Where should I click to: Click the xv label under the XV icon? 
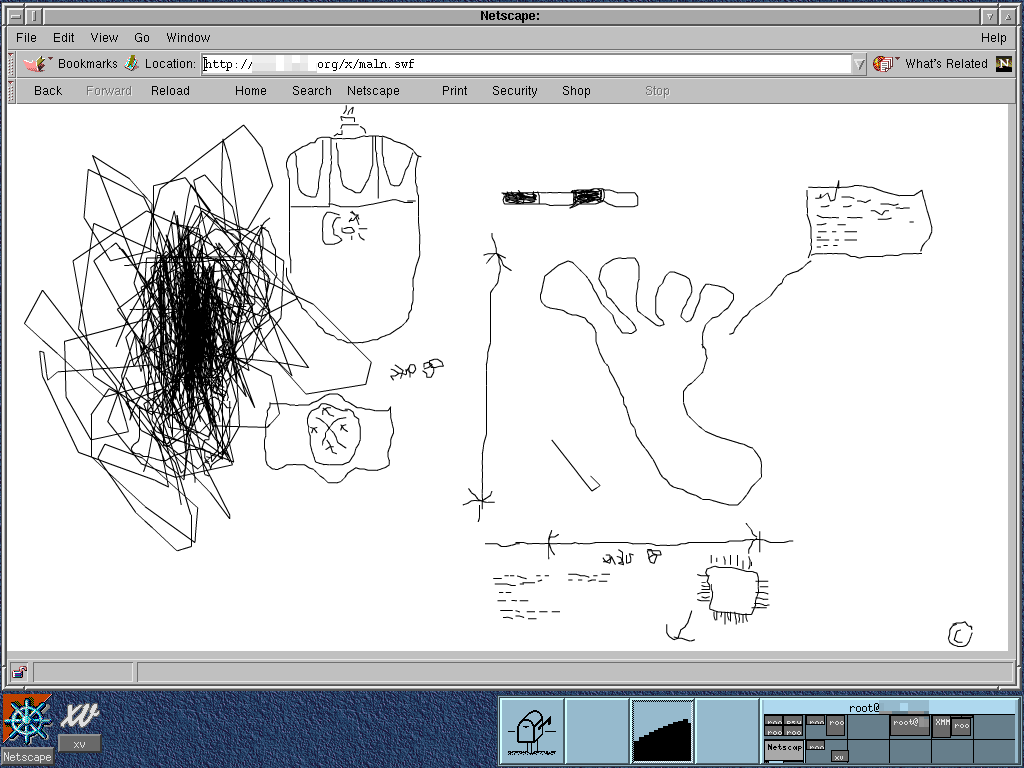pyautogui.click(x=80, y=744)
